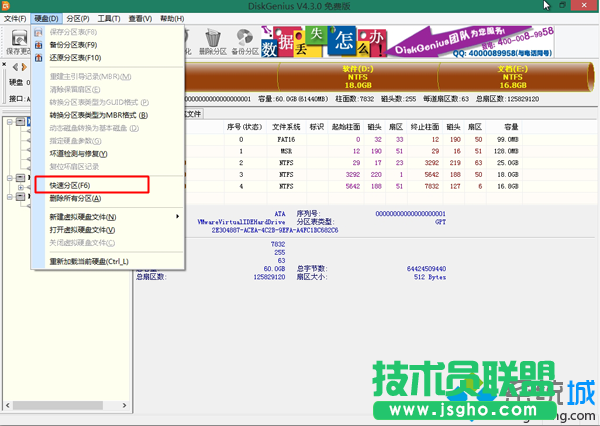Go to previous disk with left arrow
This screenshot has height=426, width=600.
pos(15,67)
